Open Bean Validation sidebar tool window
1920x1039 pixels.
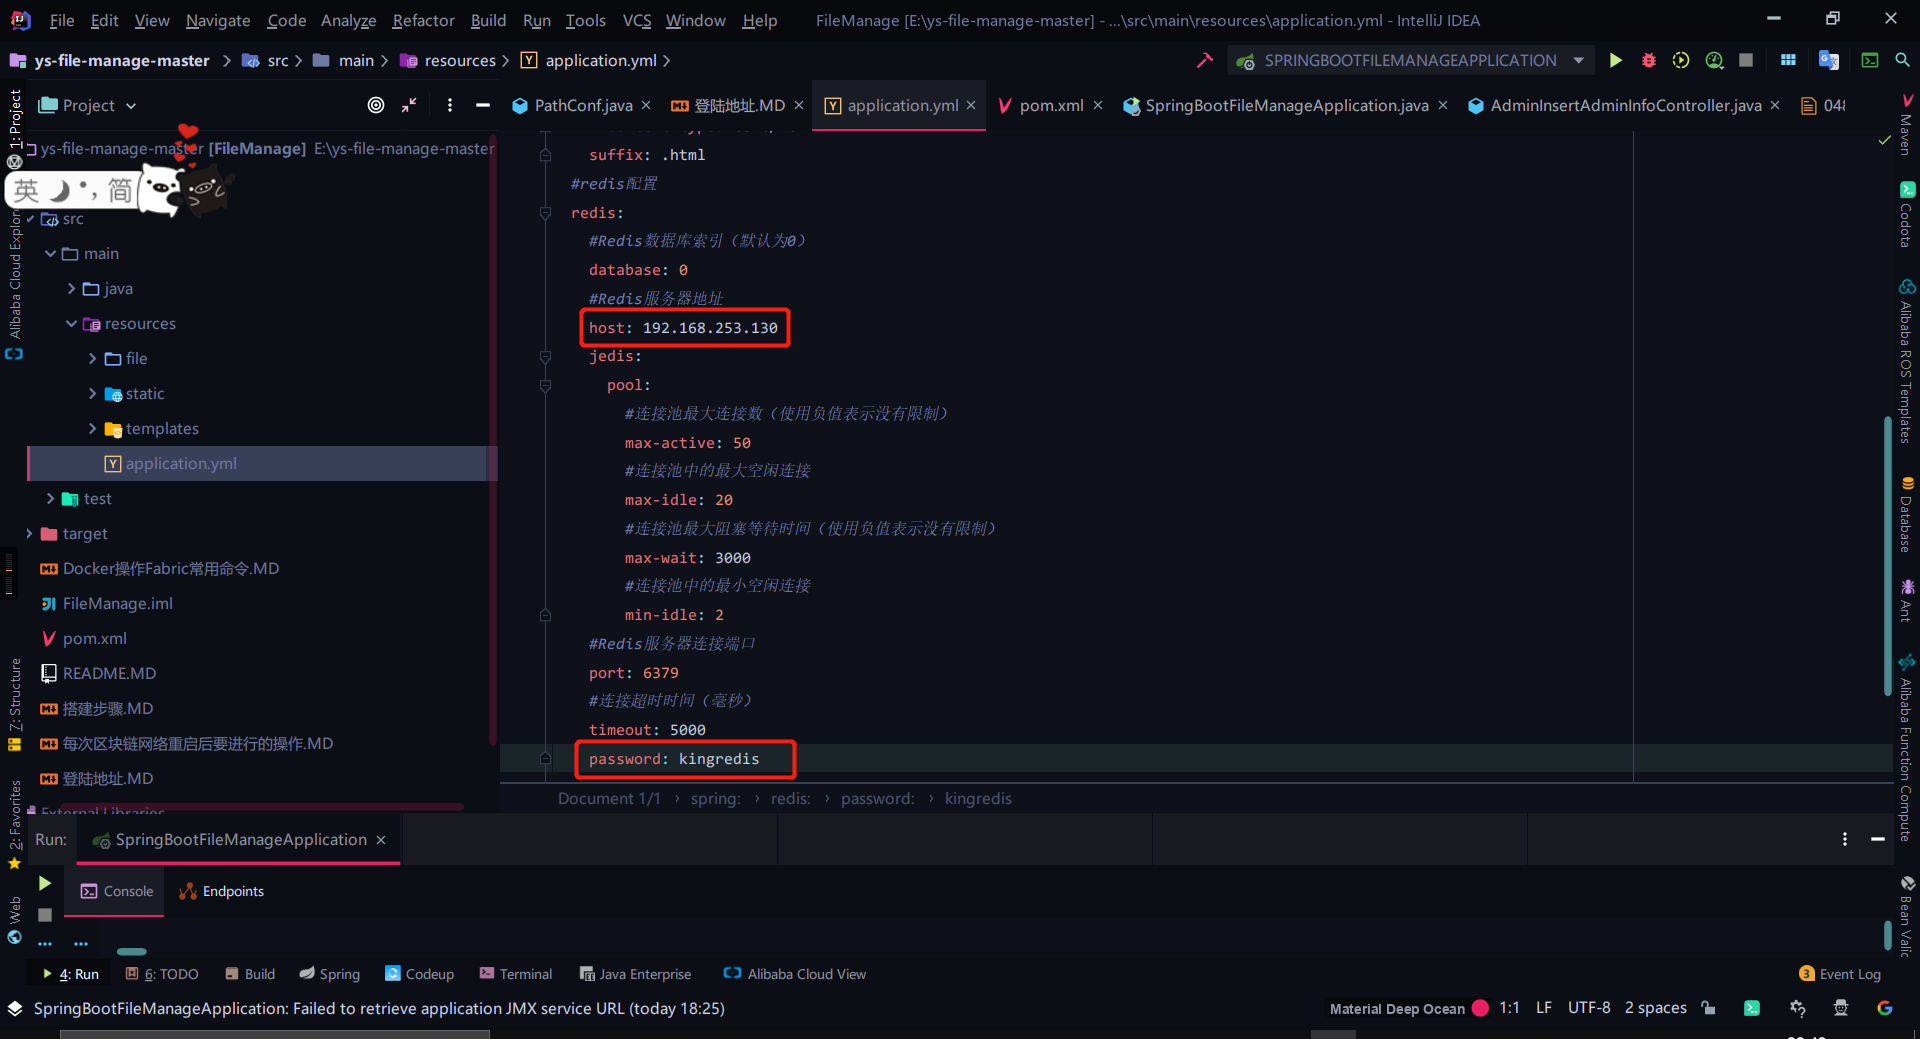coord(1906,917)
